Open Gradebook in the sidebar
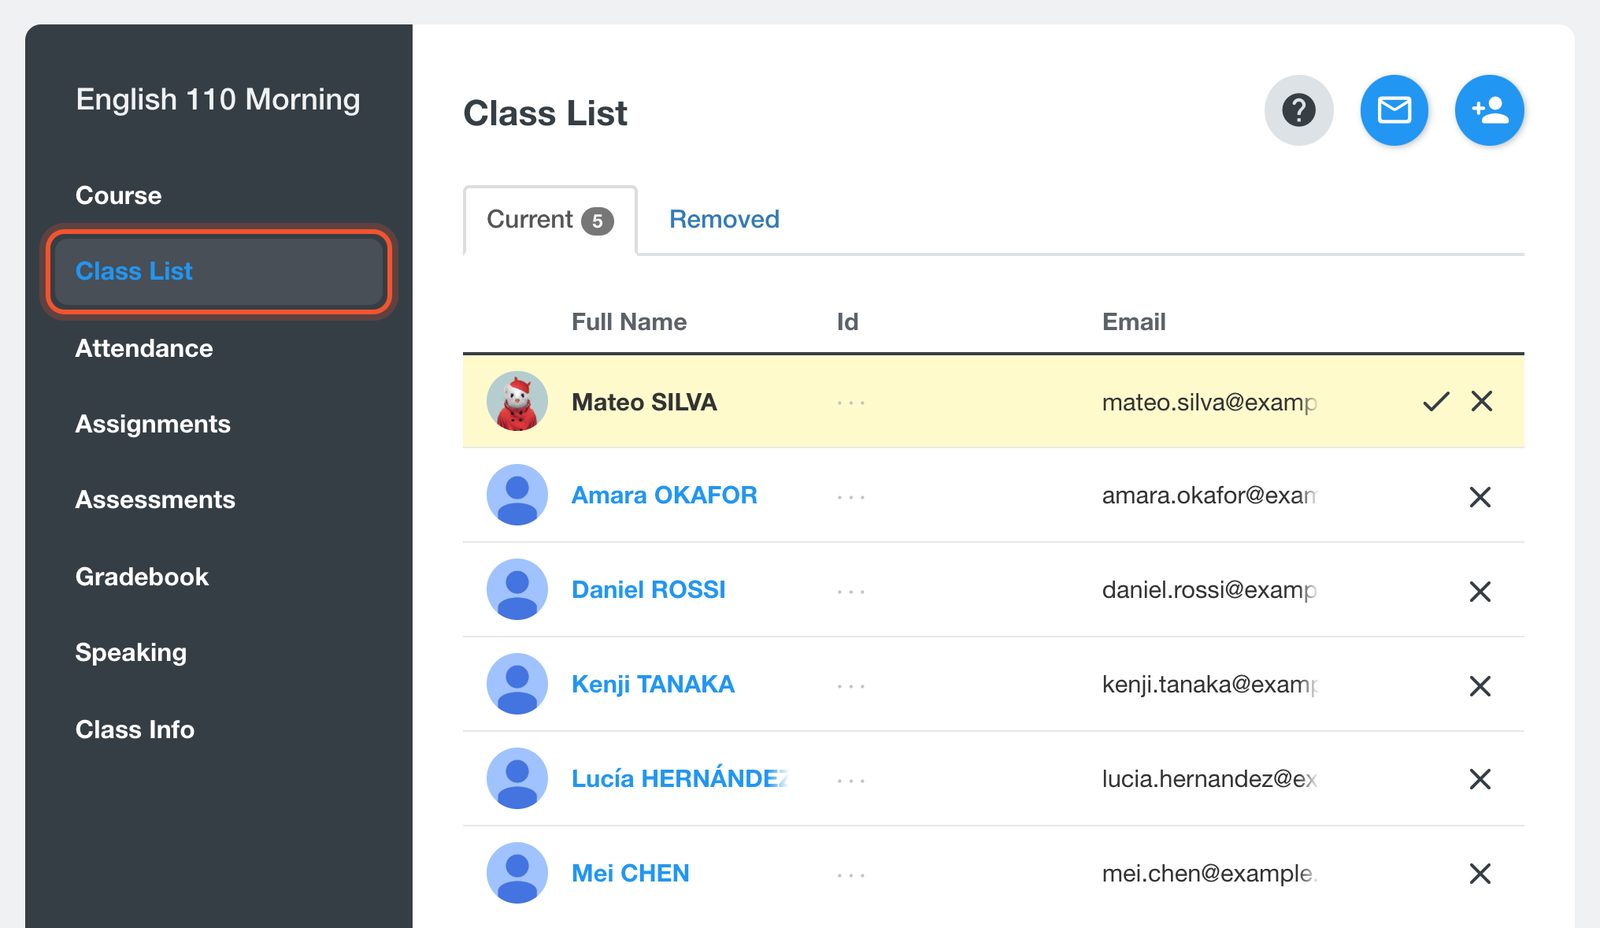This screenshot has width=1600, height=928. (x=142, y=576)
